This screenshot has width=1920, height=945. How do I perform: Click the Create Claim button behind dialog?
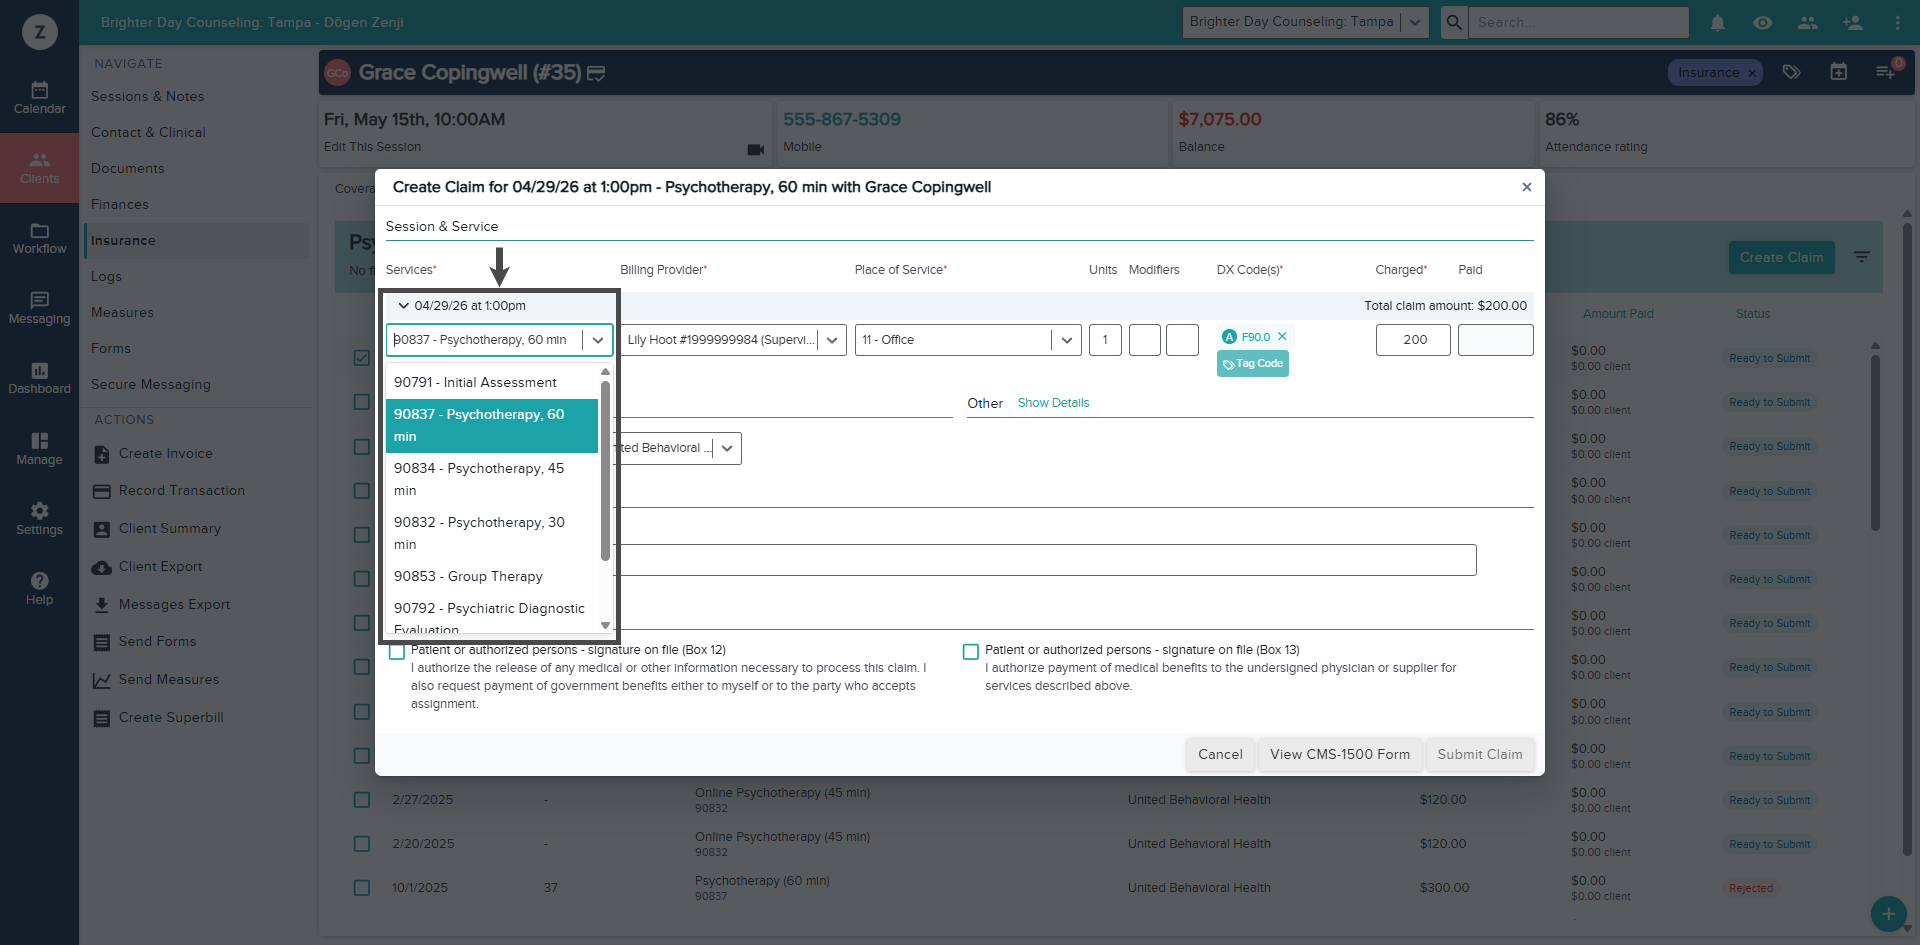[x=1781, y=257]
